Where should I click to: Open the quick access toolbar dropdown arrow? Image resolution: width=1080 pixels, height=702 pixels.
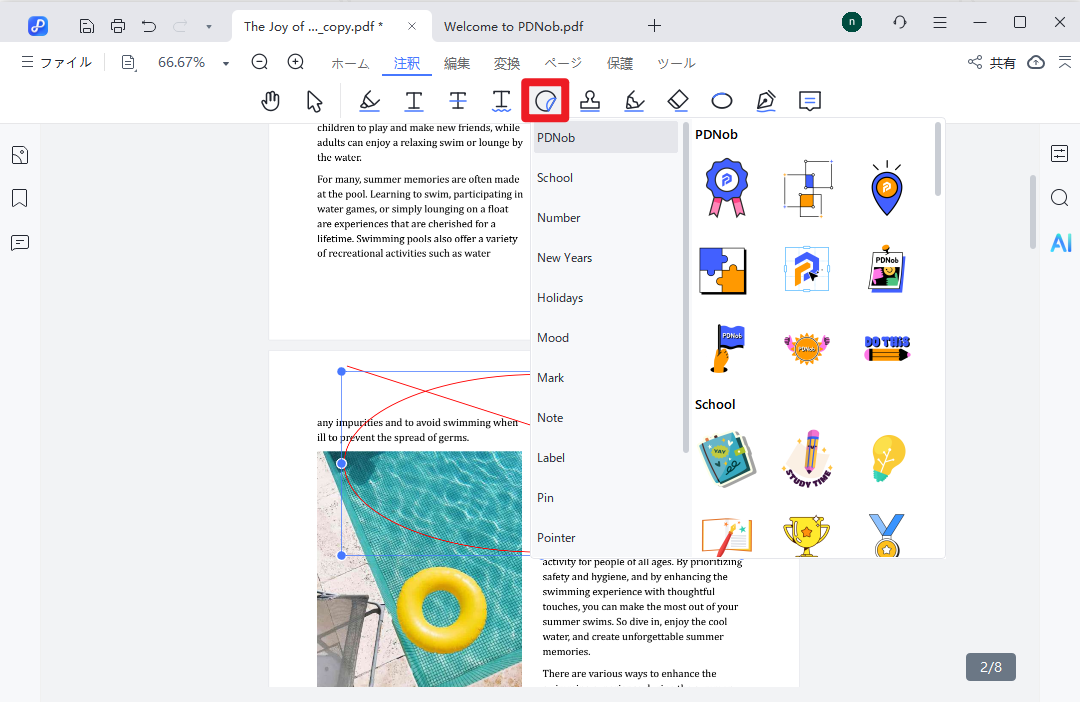point(208,25)
